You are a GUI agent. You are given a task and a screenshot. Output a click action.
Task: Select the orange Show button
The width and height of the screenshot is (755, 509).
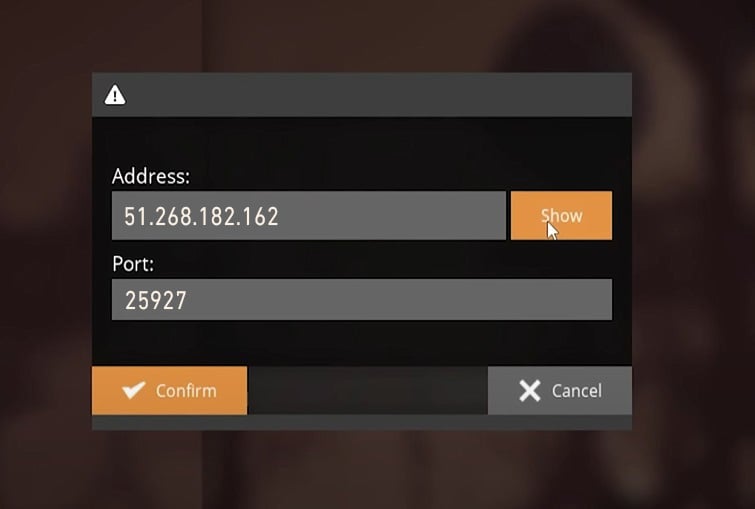point(561,215)
